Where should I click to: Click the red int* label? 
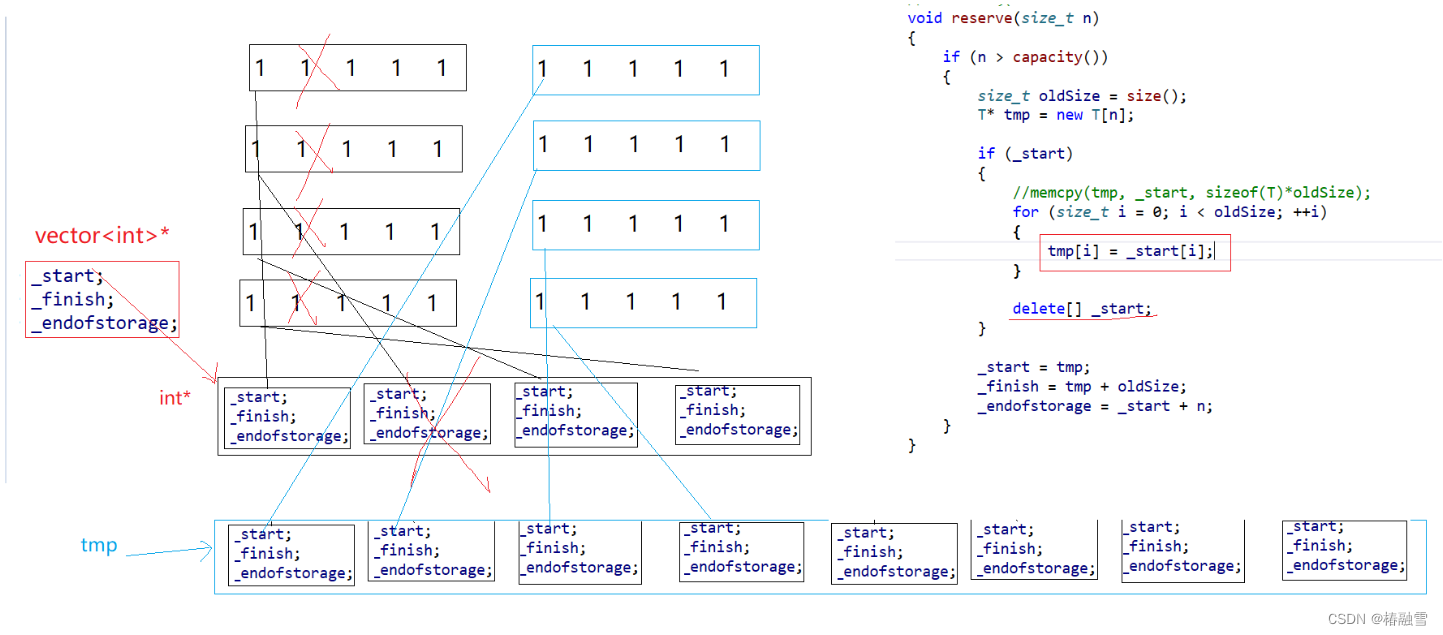click(x=174, y=398)
